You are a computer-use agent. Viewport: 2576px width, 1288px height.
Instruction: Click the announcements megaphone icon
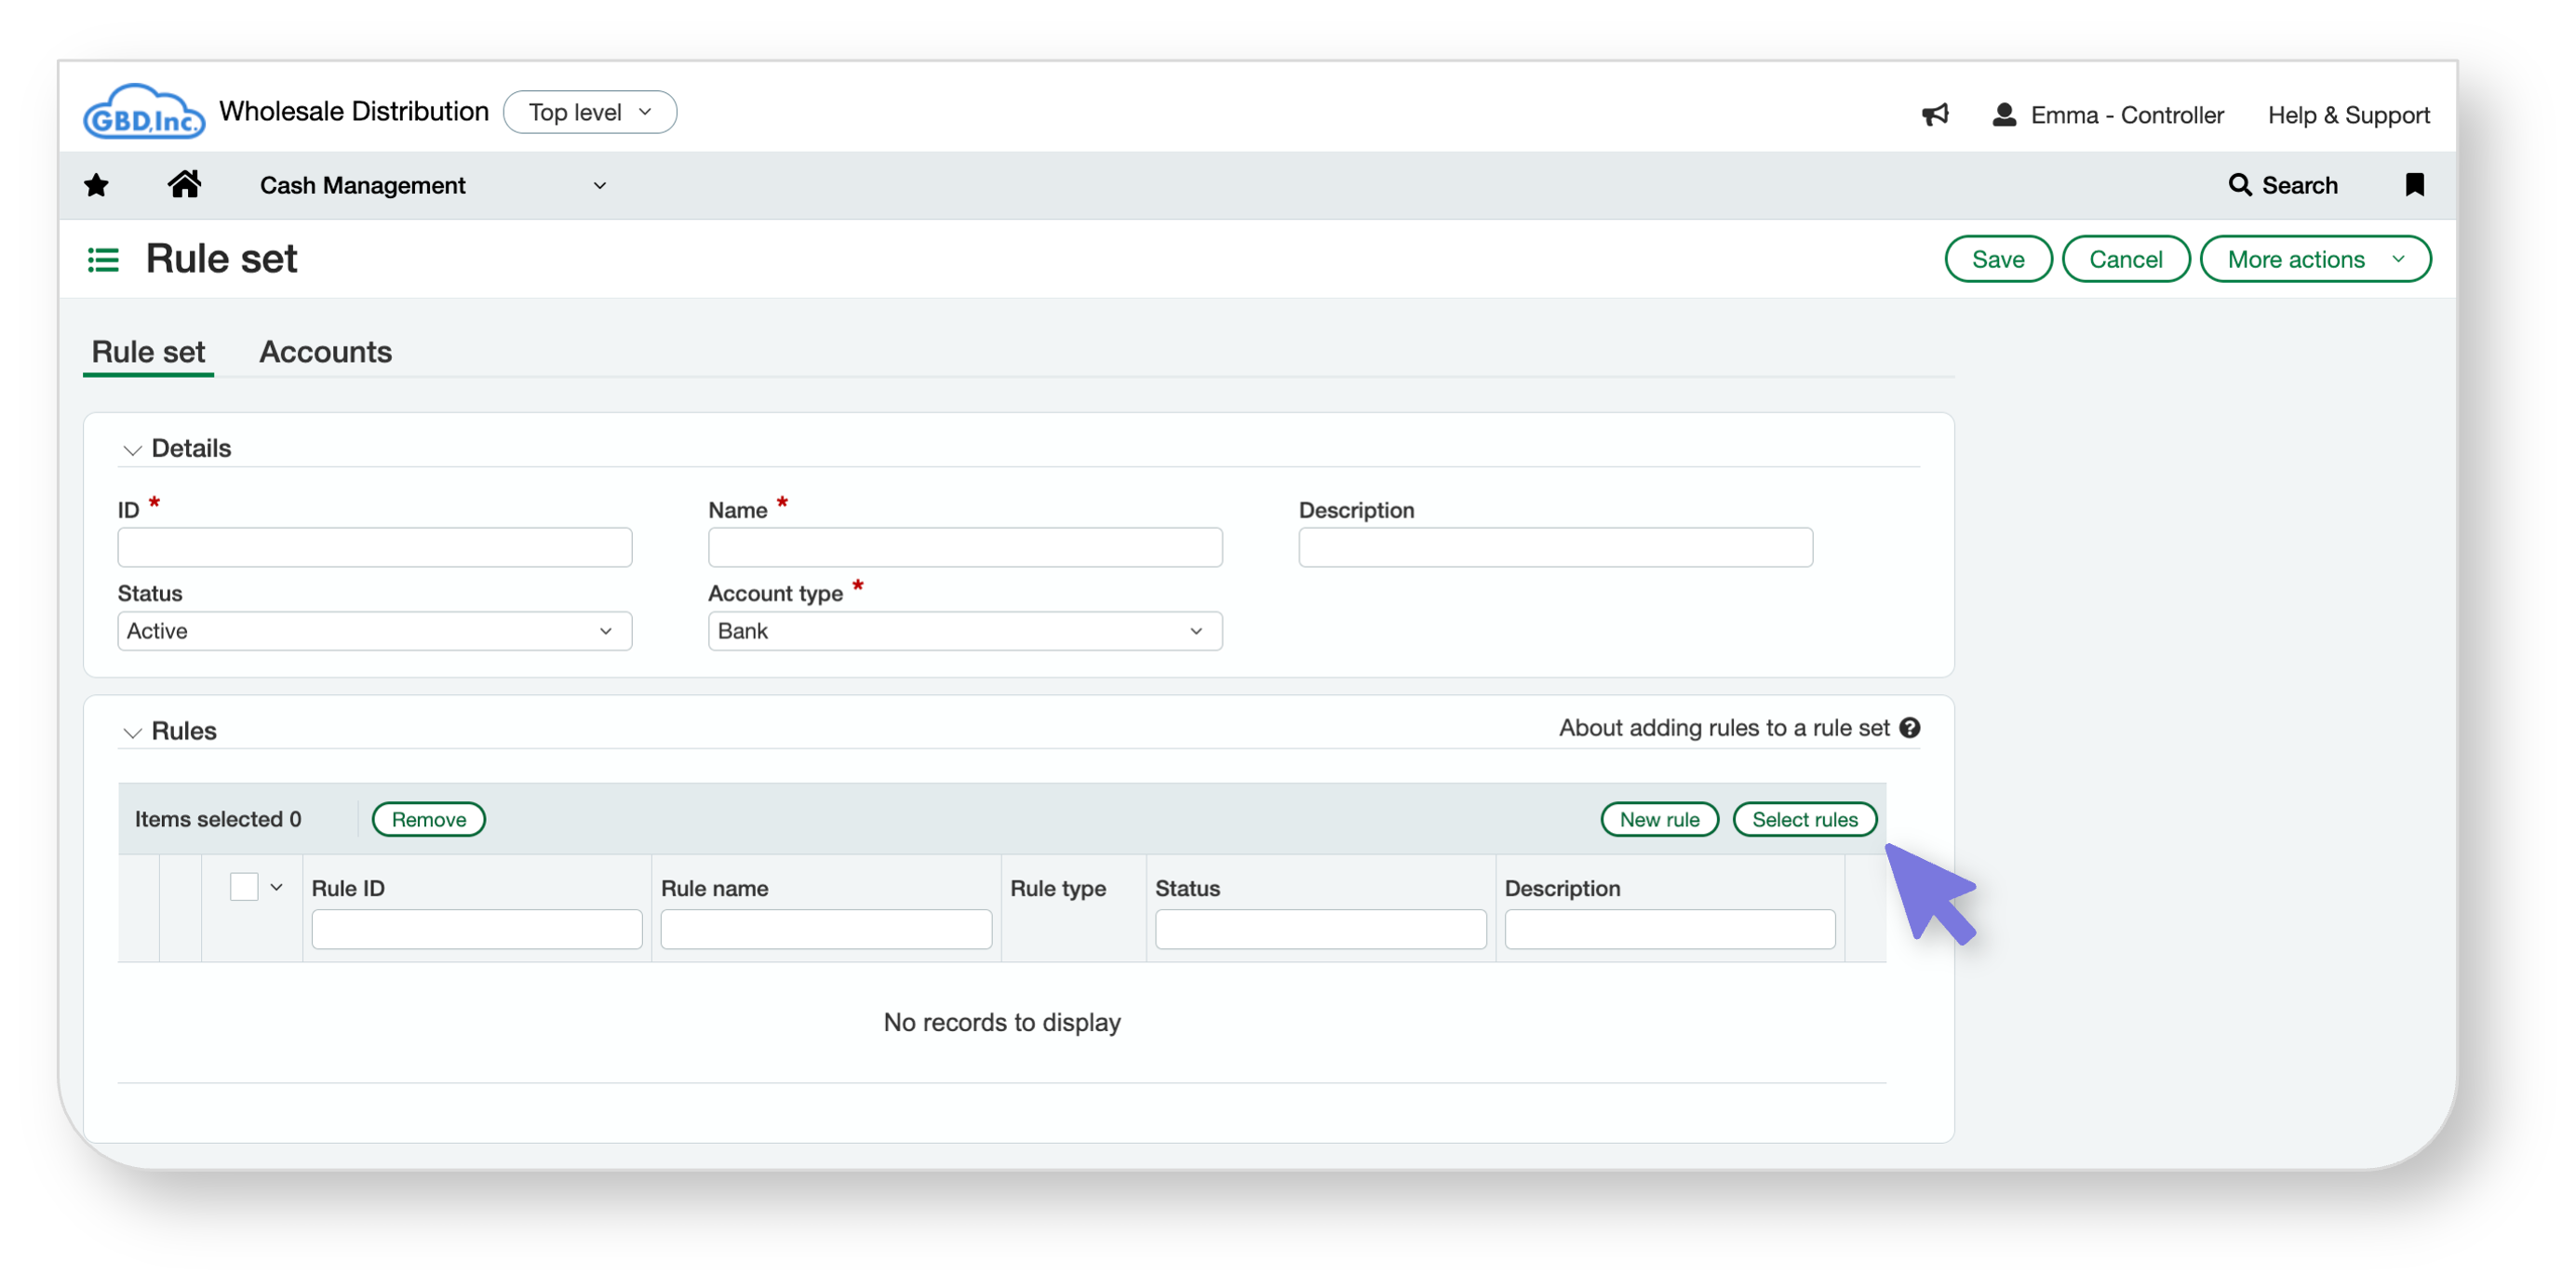1935,115
